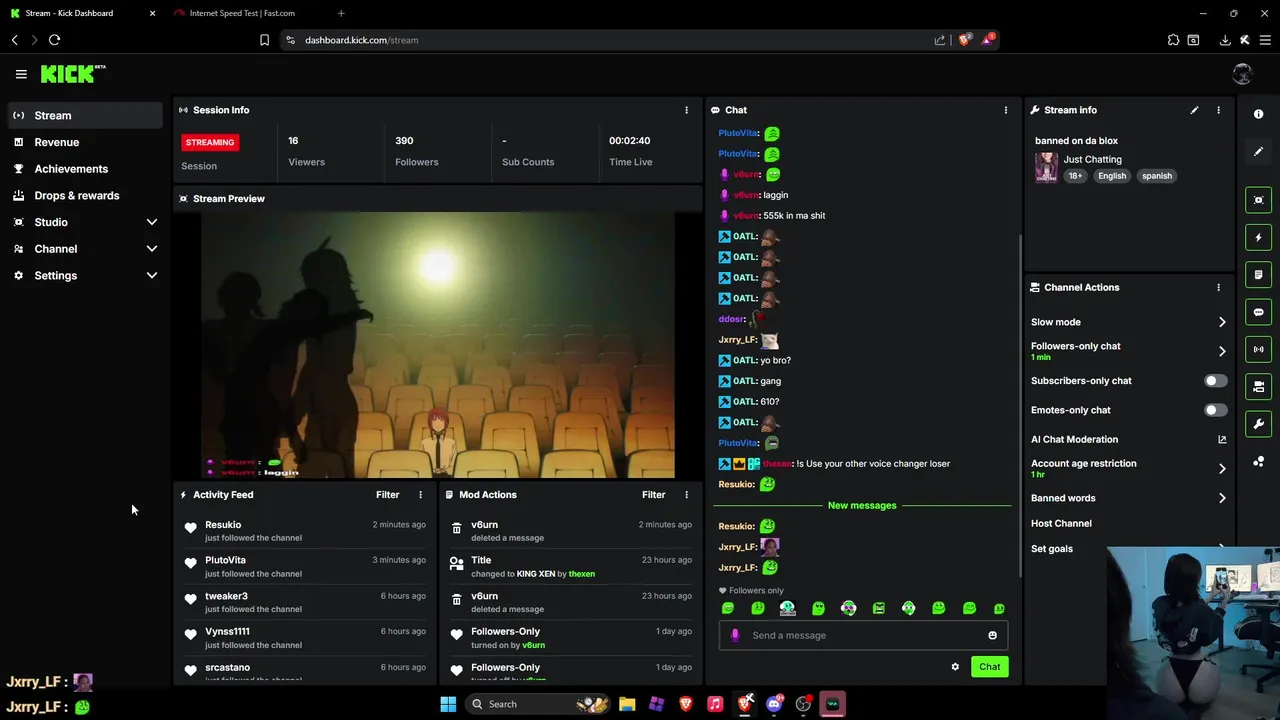
Task: Open chat settings gear icon
Action: 955,667
